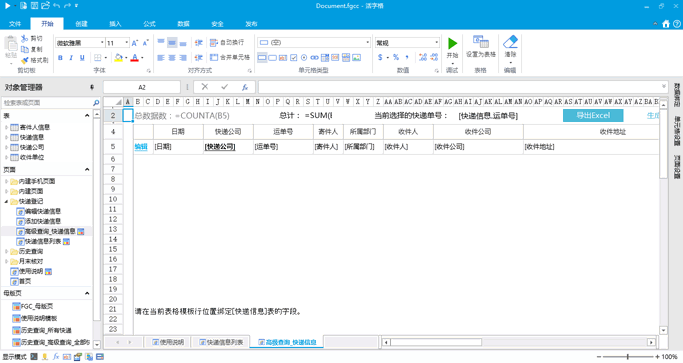Click the yellow fill color bucket
This screenshot has width=683, height=363.
(118, 58)
